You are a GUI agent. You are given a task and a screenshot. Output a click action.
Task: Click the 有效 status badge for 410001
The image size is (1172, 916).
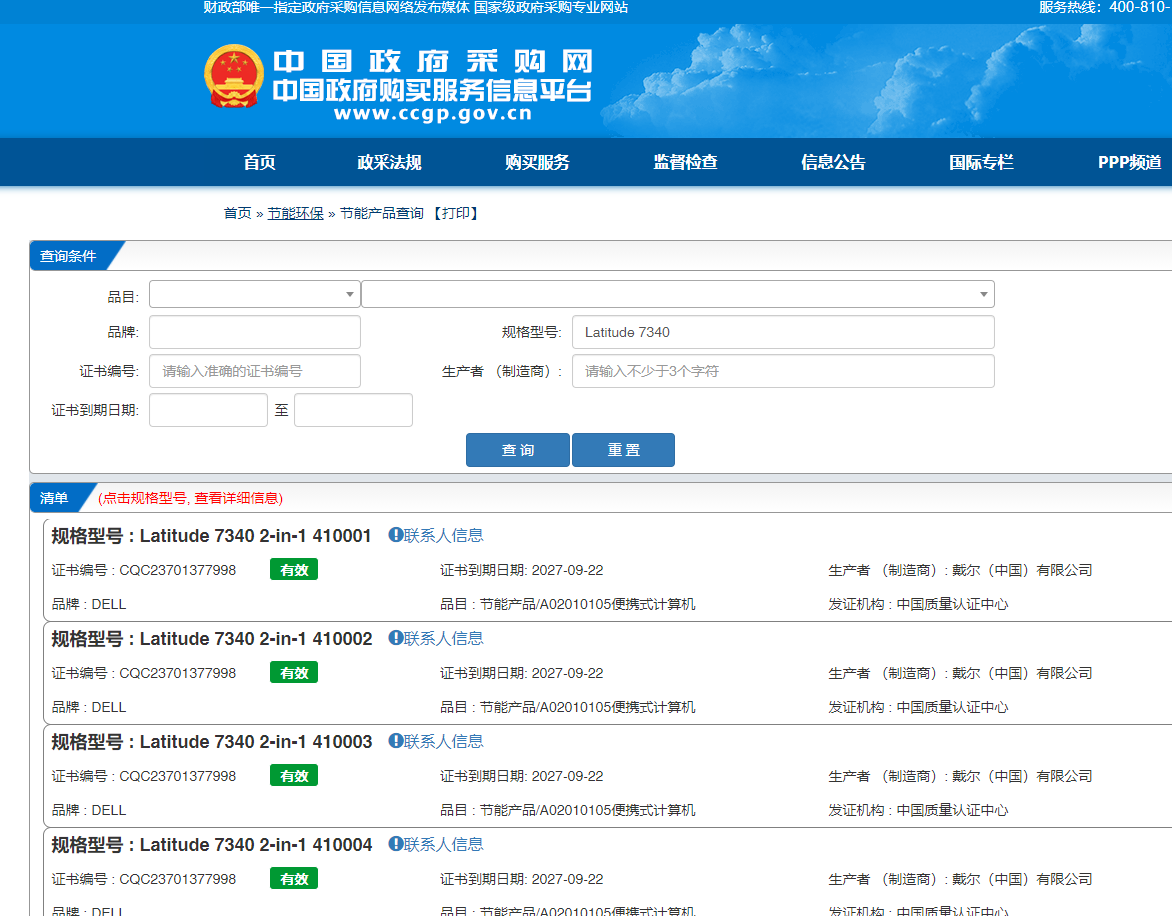294,569
